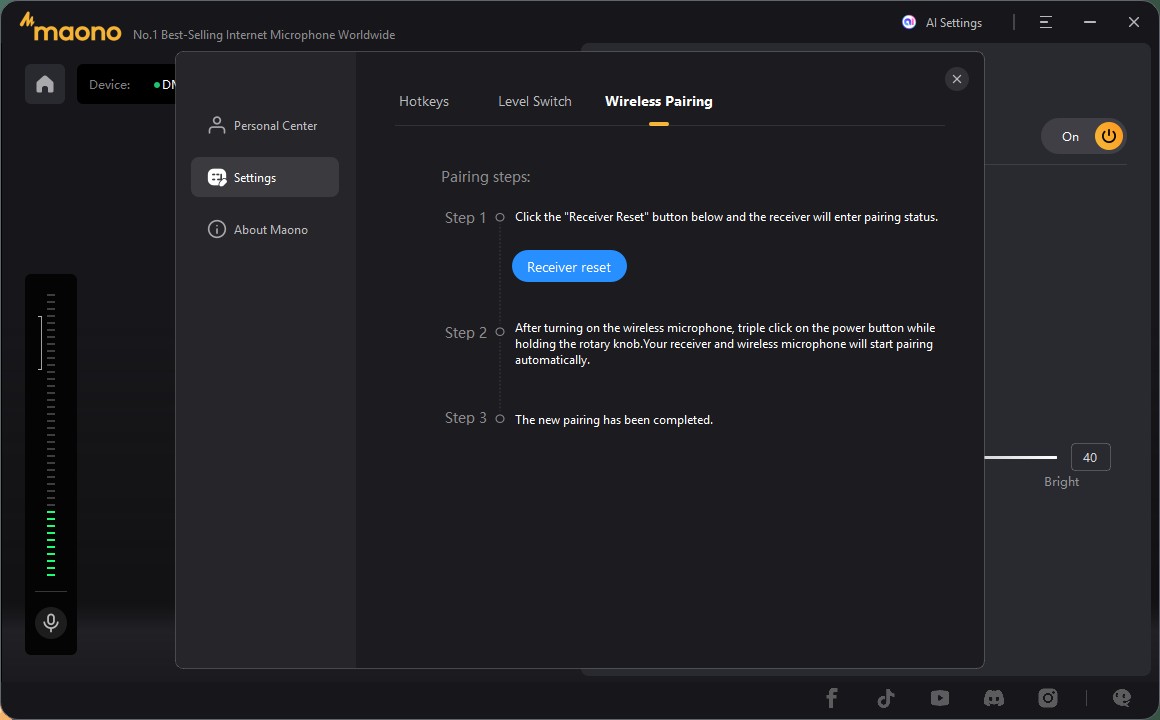1160x720 pixels.
Task: Open the TikTok social link icon
Action: (x=885, y=698)
